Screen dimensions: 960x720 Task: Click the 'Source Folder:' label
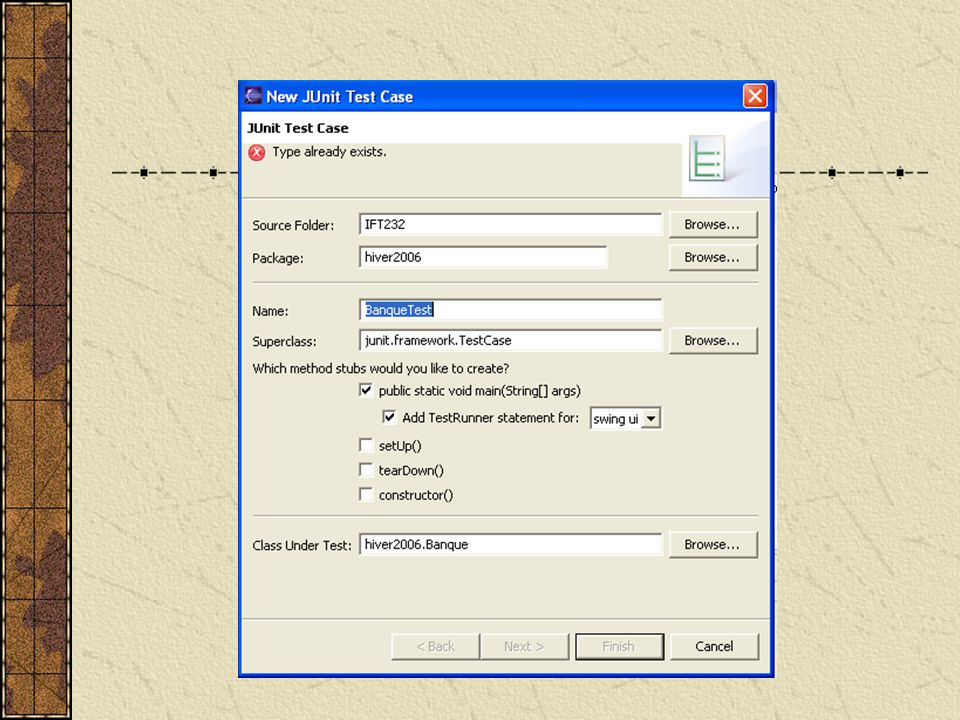[x=293, y=225]
